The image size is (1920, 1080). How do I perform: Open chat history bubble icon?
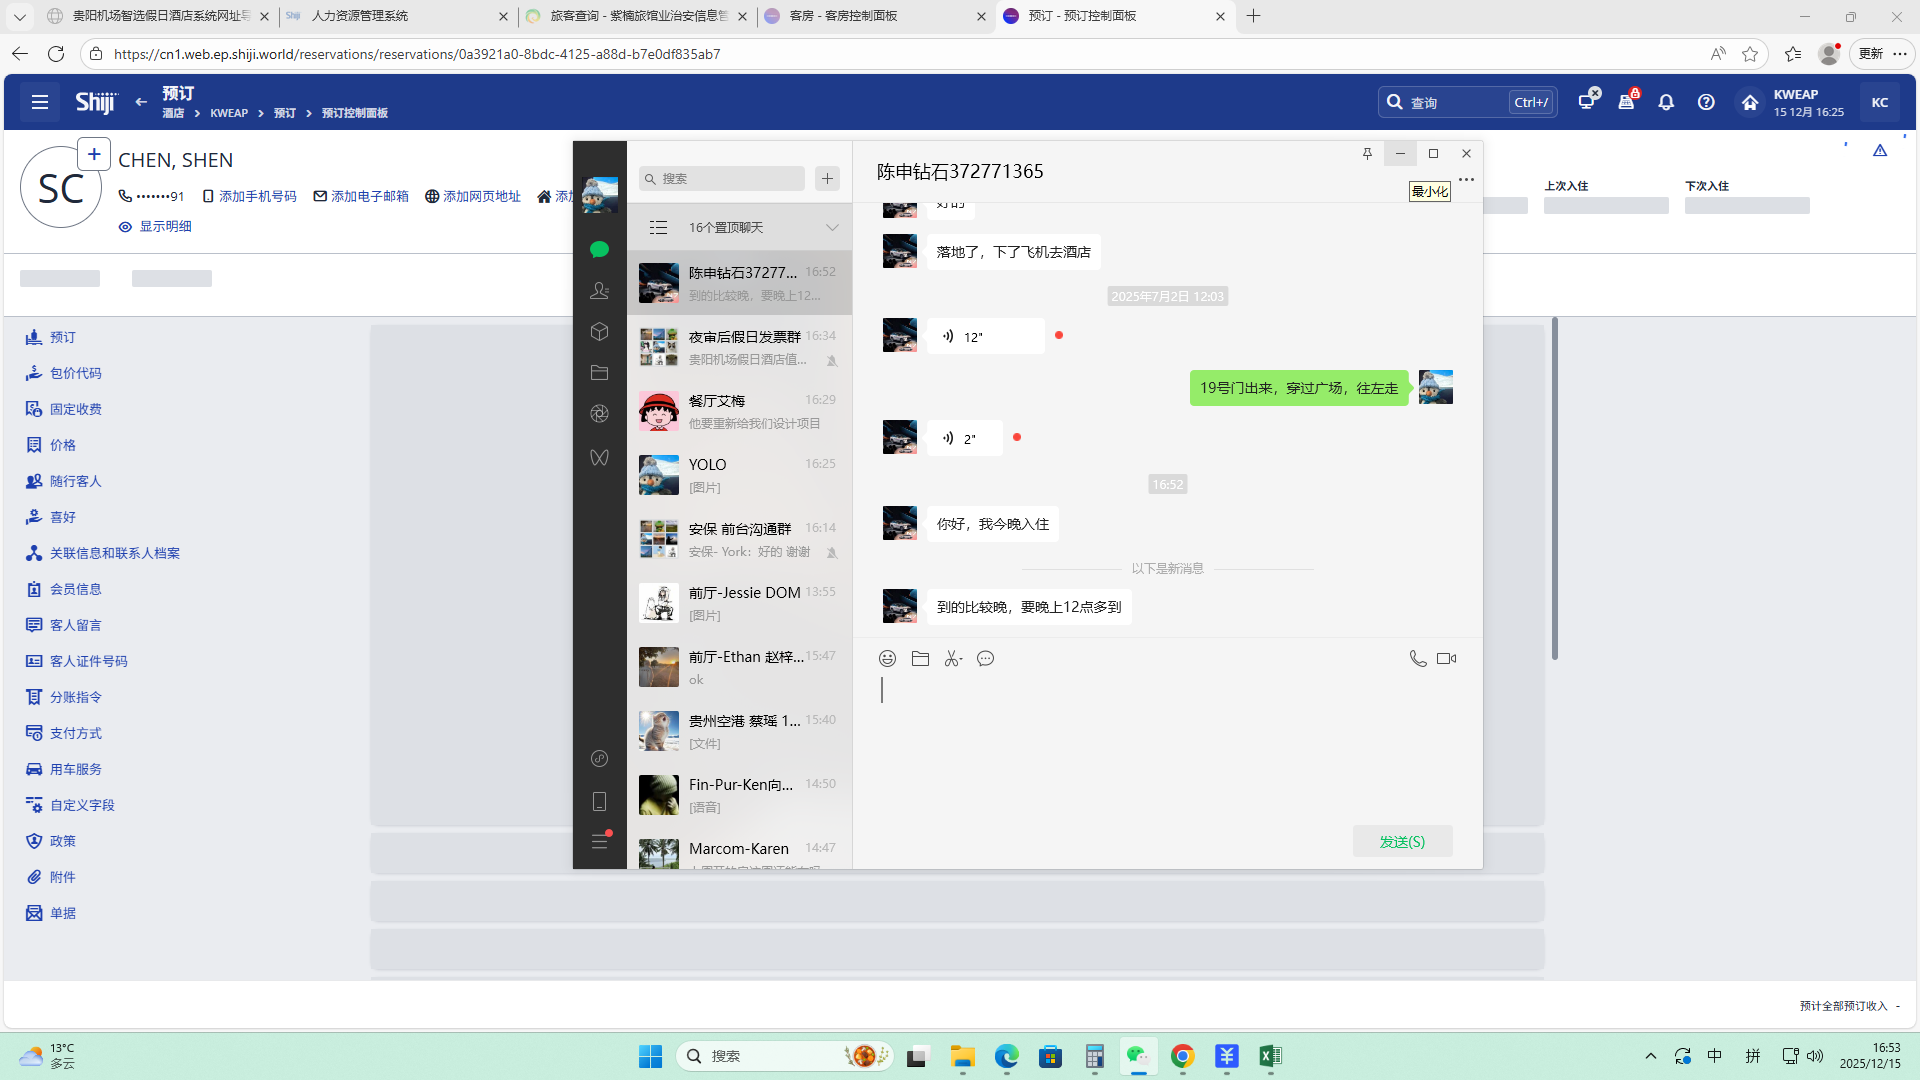coord(985,658)
